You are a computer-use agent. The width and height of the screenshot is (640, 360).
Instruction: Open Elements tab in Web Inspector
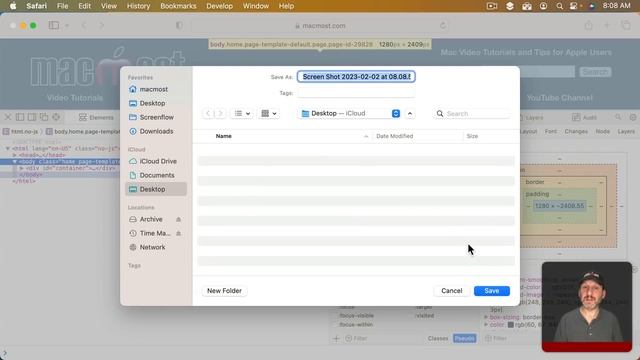(x=96, y=118)
